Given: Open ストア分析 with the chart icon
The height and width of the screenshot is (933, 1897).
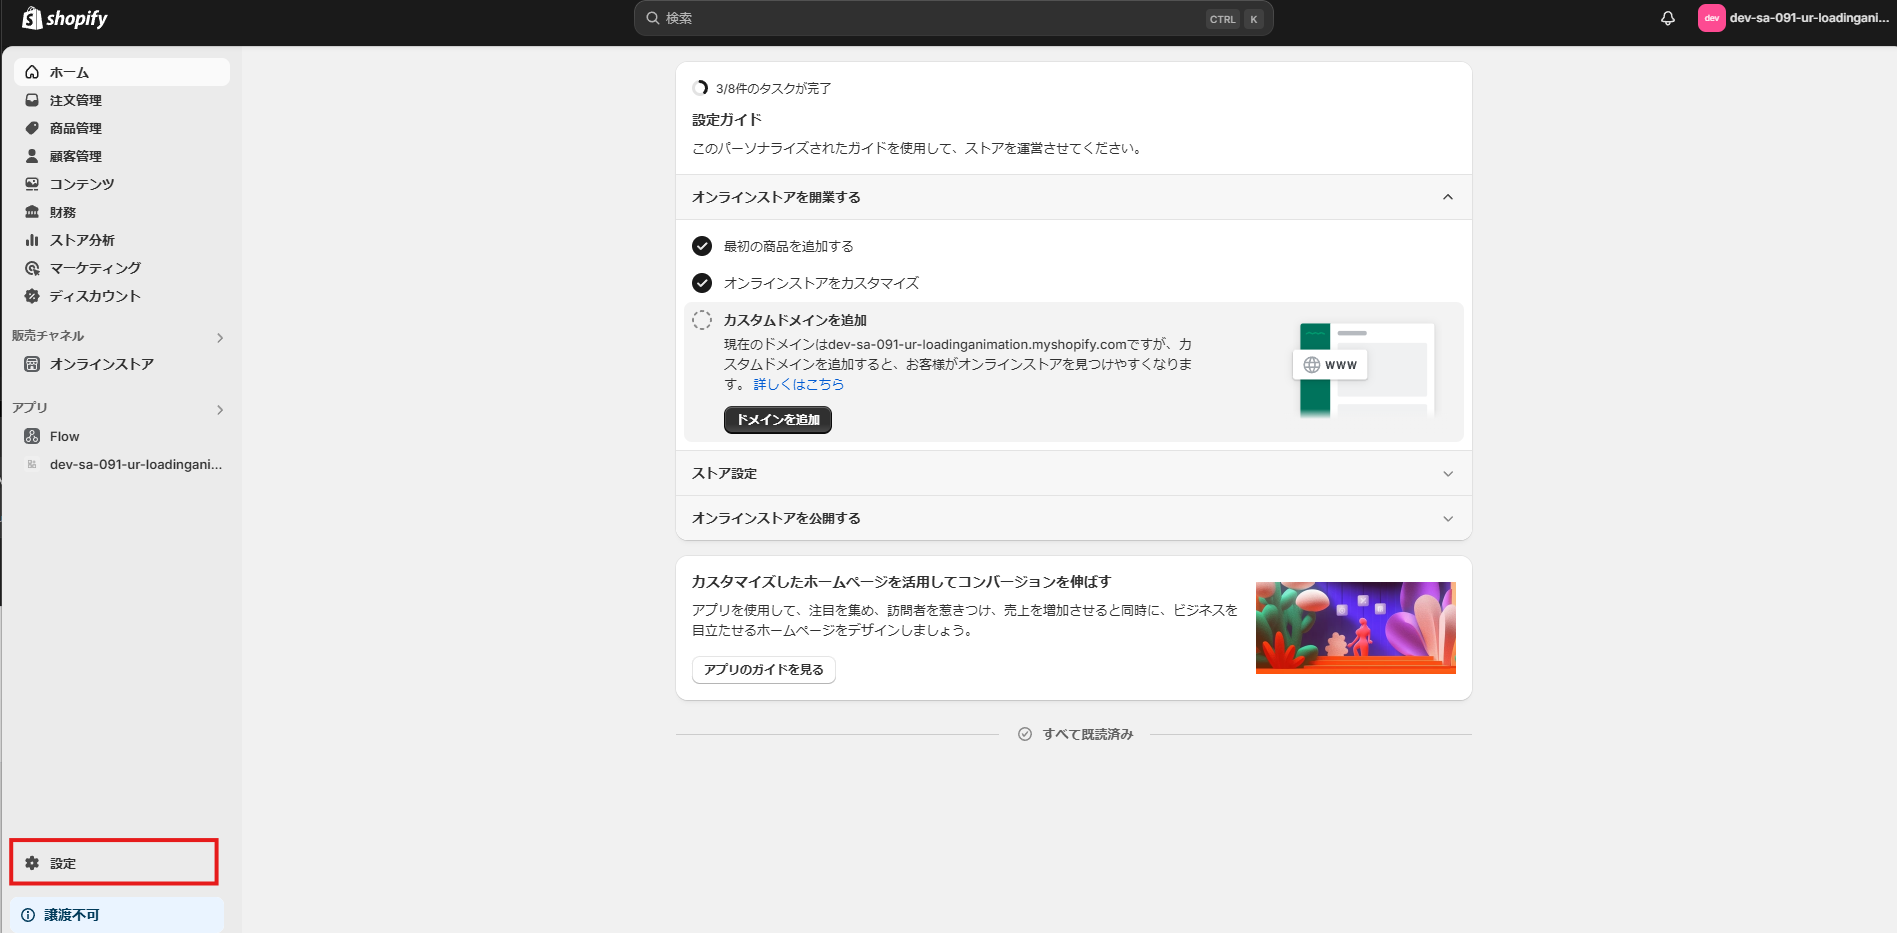Looking at the screenshot, I should click(78, 240).
